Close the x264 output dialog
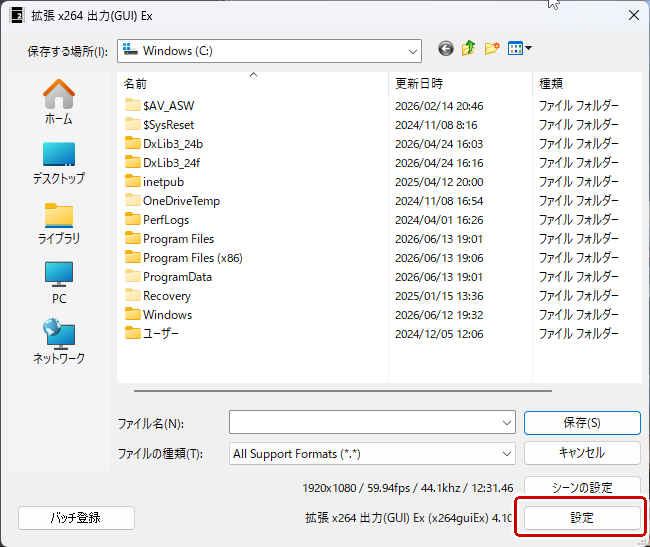This screenshot has width=650, height=547. 633,15
